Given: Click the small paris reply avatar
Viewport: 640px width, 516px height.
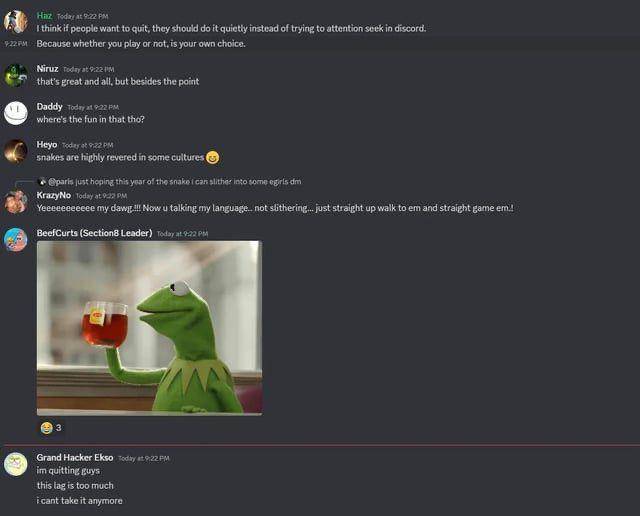Looking at the screenshot, I should (42, 182).
